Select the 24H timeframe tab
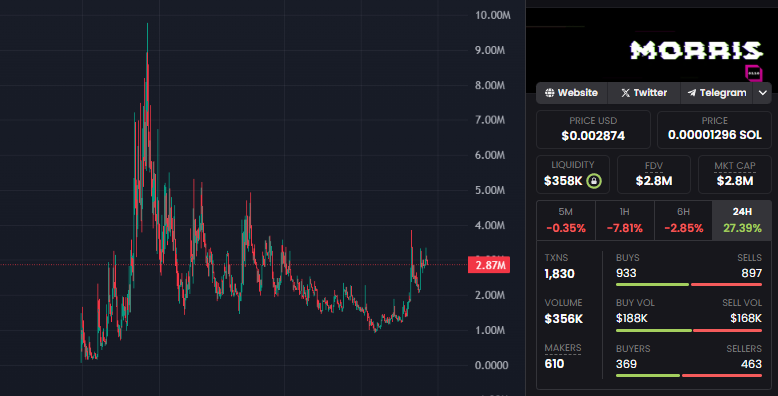Viewport: 778px width, 396px height. pos(742,220)
